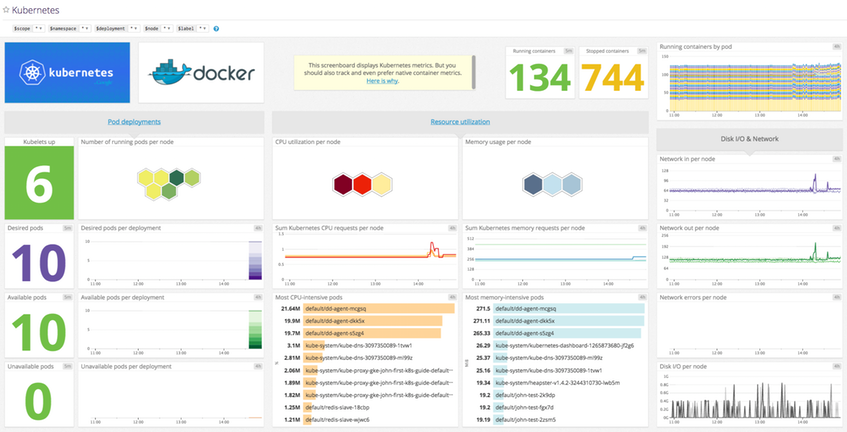Image resolution: width=847 pixels, height=432 pixels.
Task: Click the Kubernetes dashboard title
Action: tap(36, 10)
